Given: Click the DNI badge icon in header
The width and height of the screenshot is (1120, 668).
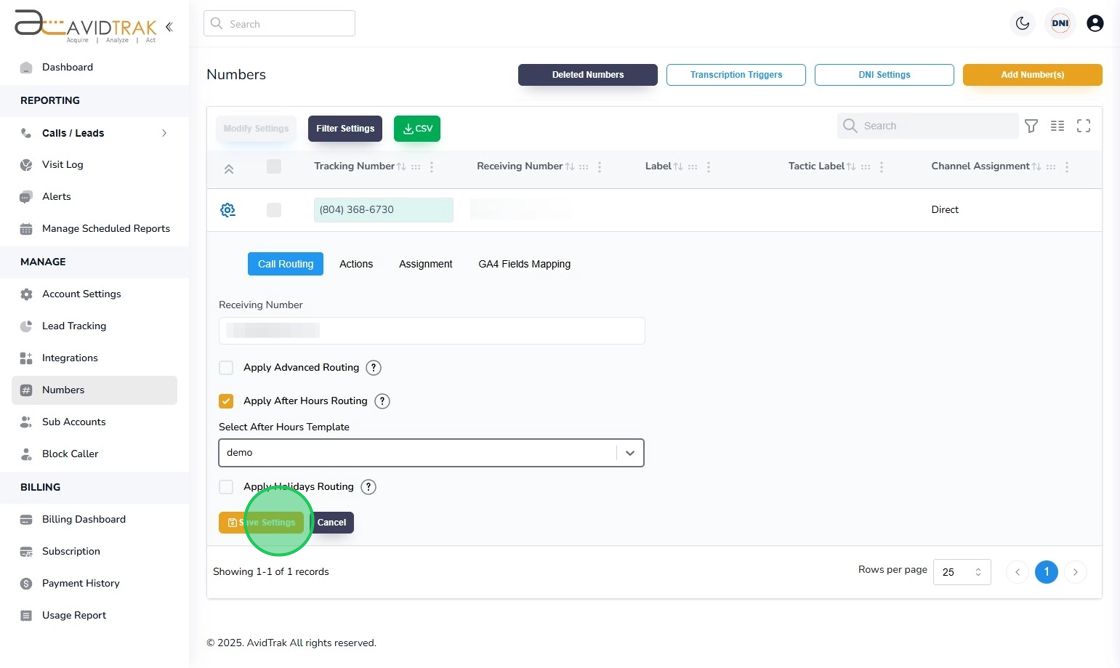Looking at the screenshot, I should [1060, 24].
